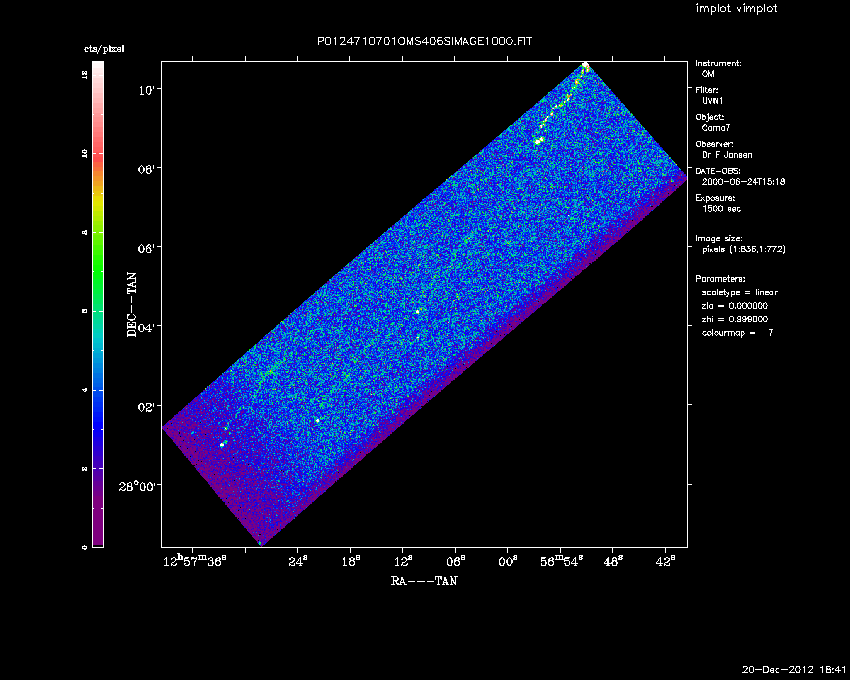Image resolution: width=850 pixels, height=680 pixels.
Task: Click the 'Object:' label
Action: tap(710, 117)
